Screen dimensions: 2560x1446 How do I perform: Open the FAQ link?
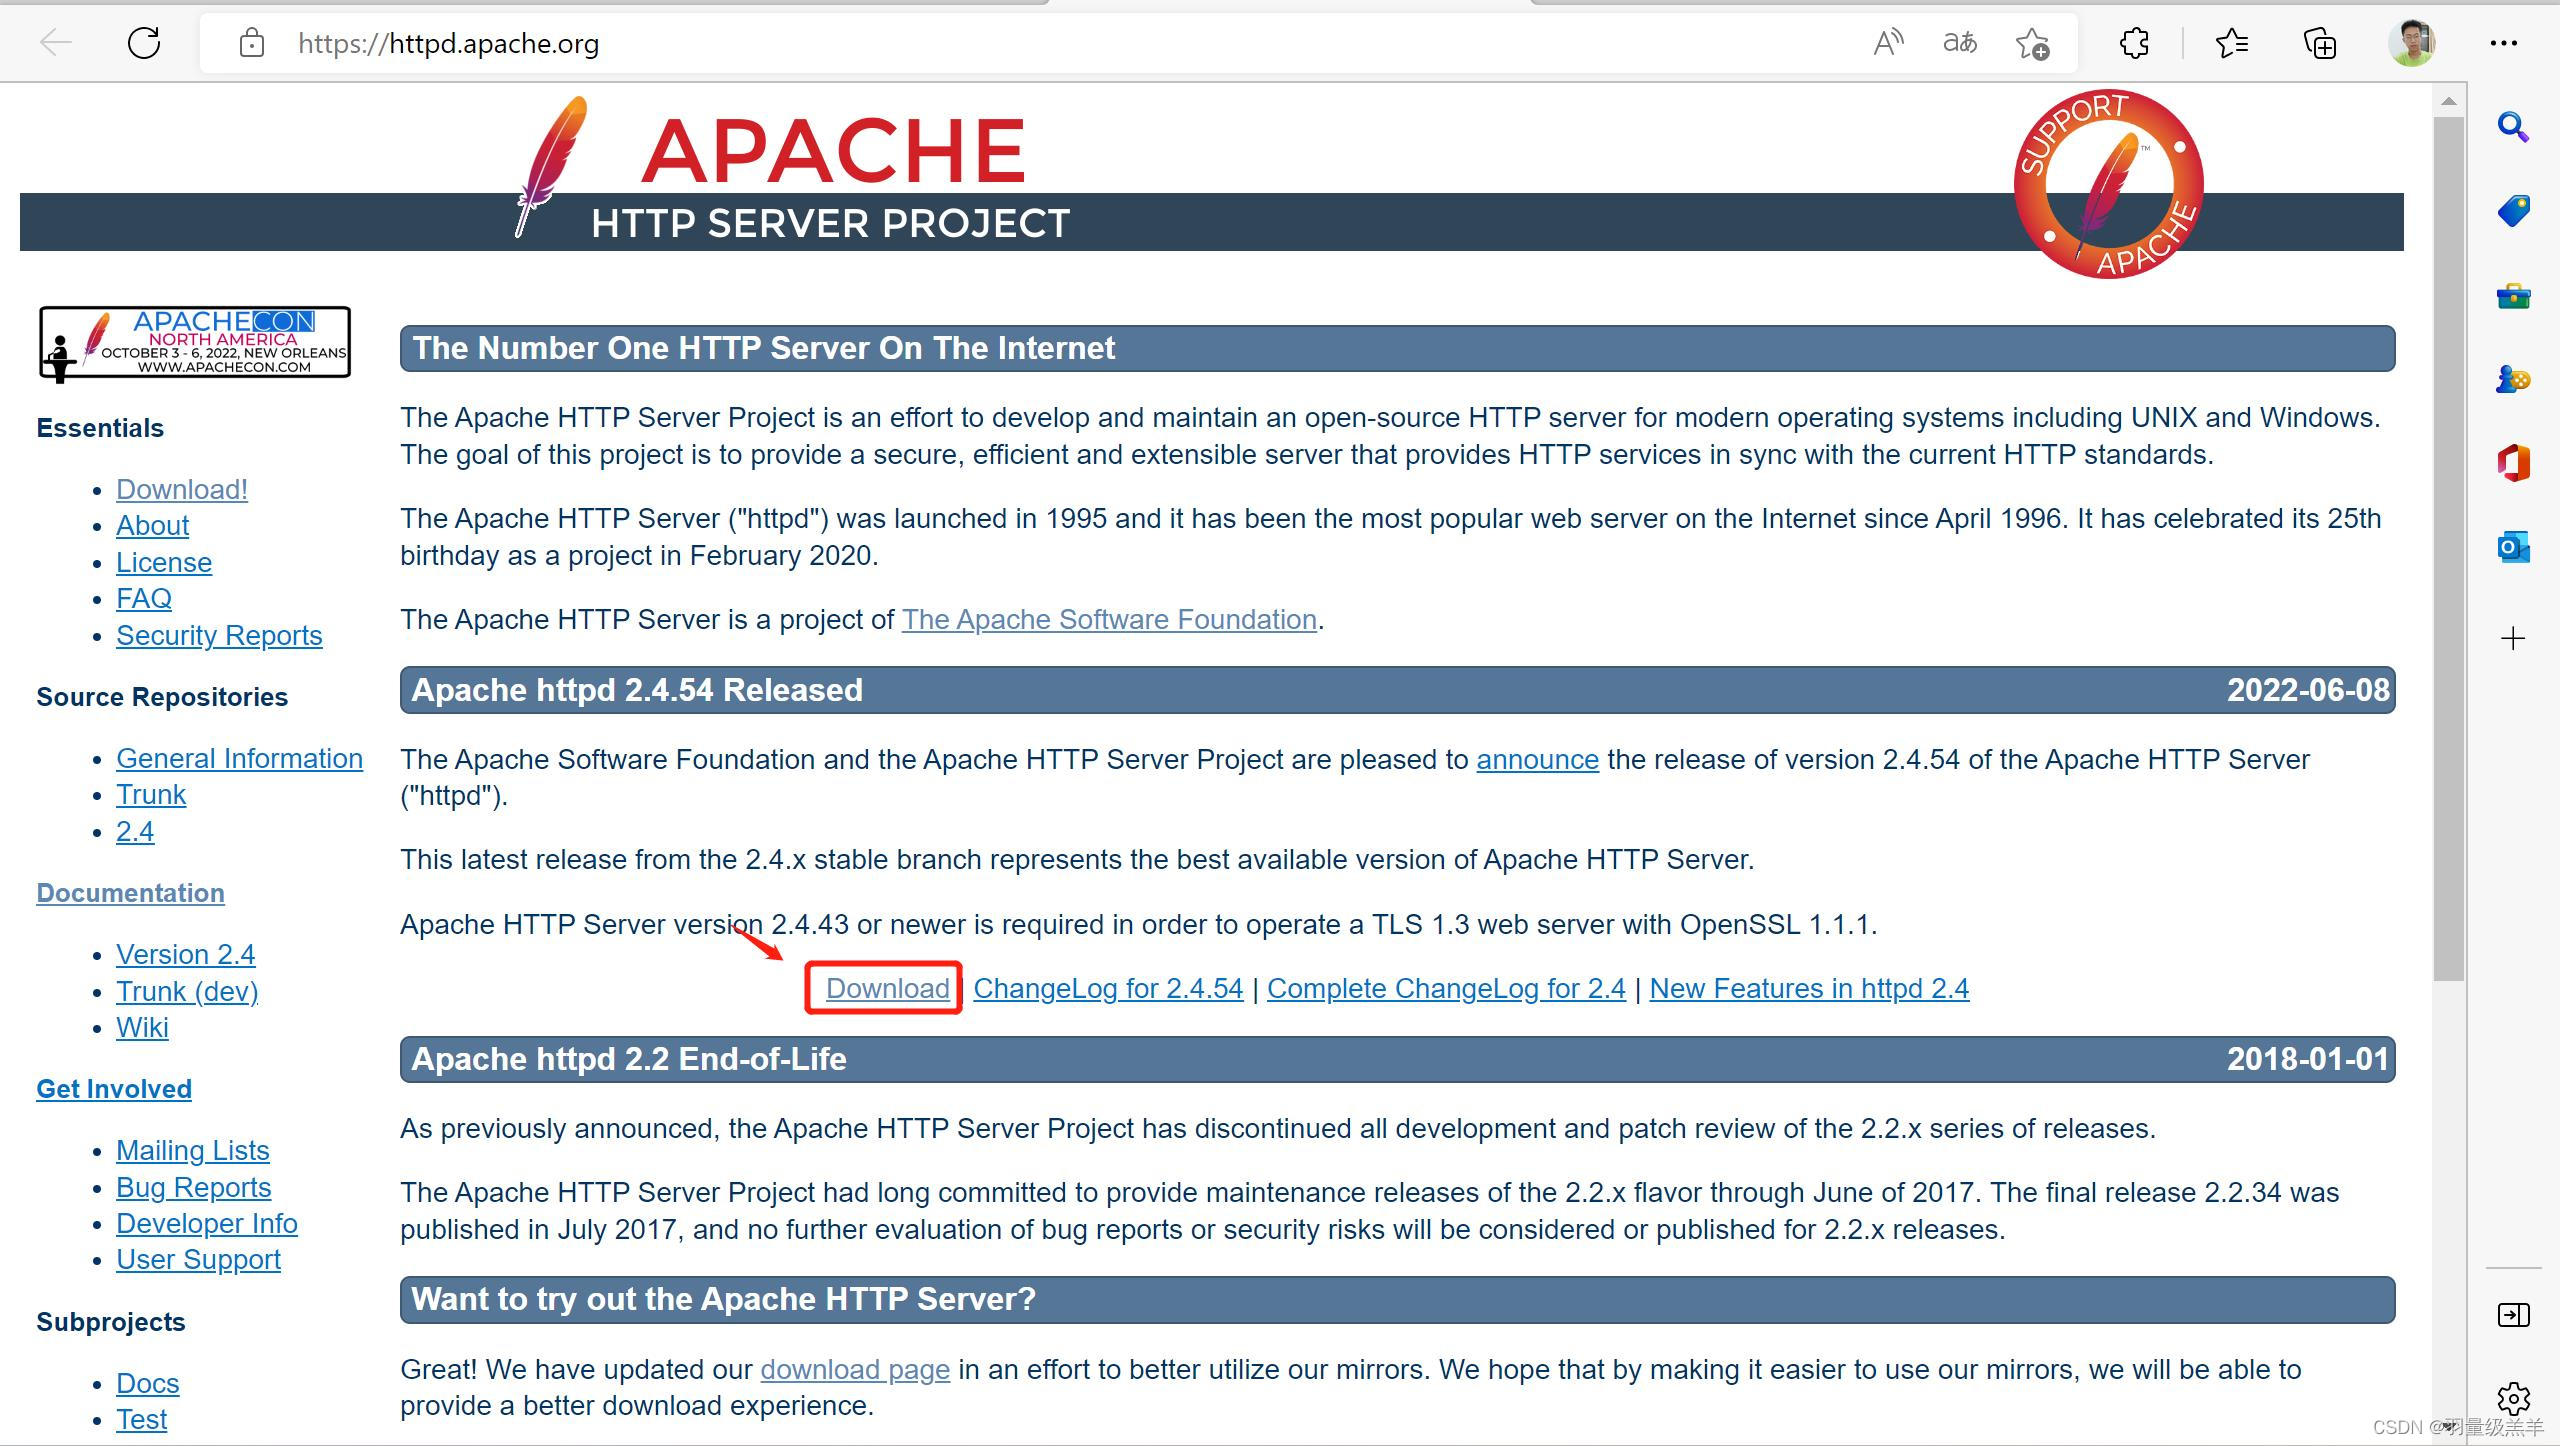point(144,598)
